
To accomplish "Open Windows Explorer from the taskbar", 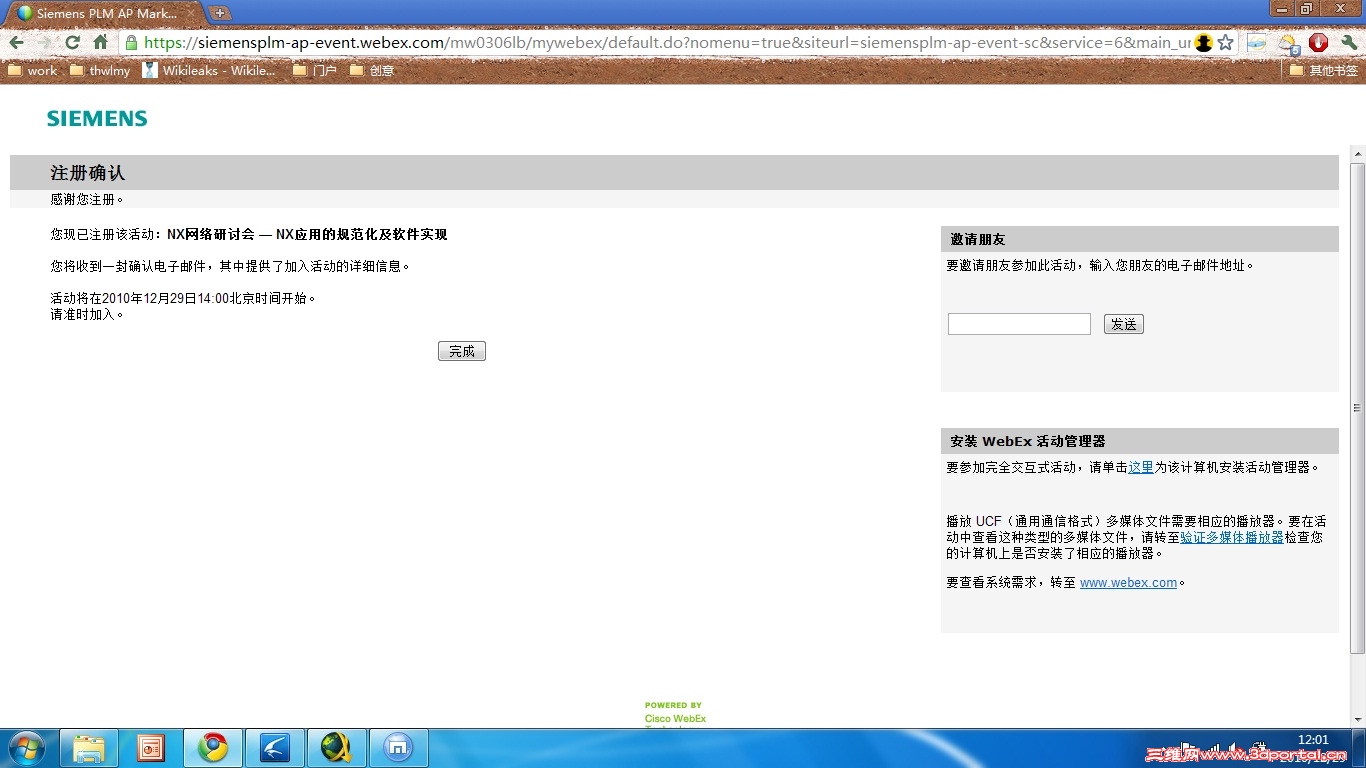I will pyautogui.click(x=89, y=748).
